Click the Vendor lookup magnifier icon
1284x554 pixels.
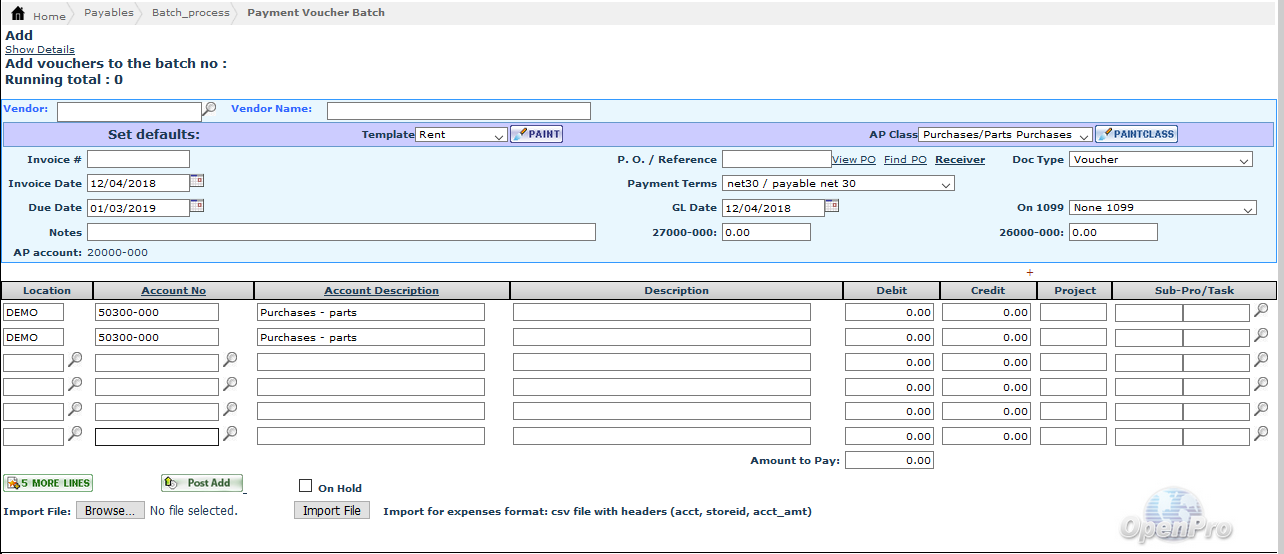click(x=210, y=109)
